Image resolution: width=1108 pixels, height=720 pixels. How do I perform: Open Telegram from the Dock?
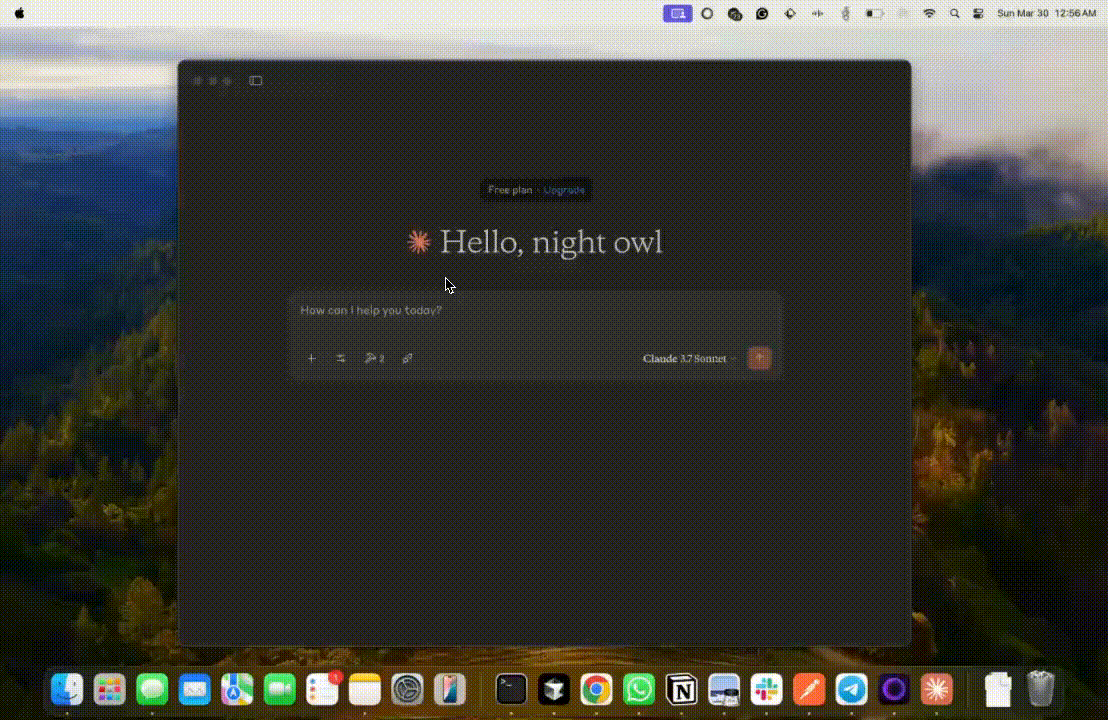851,689
